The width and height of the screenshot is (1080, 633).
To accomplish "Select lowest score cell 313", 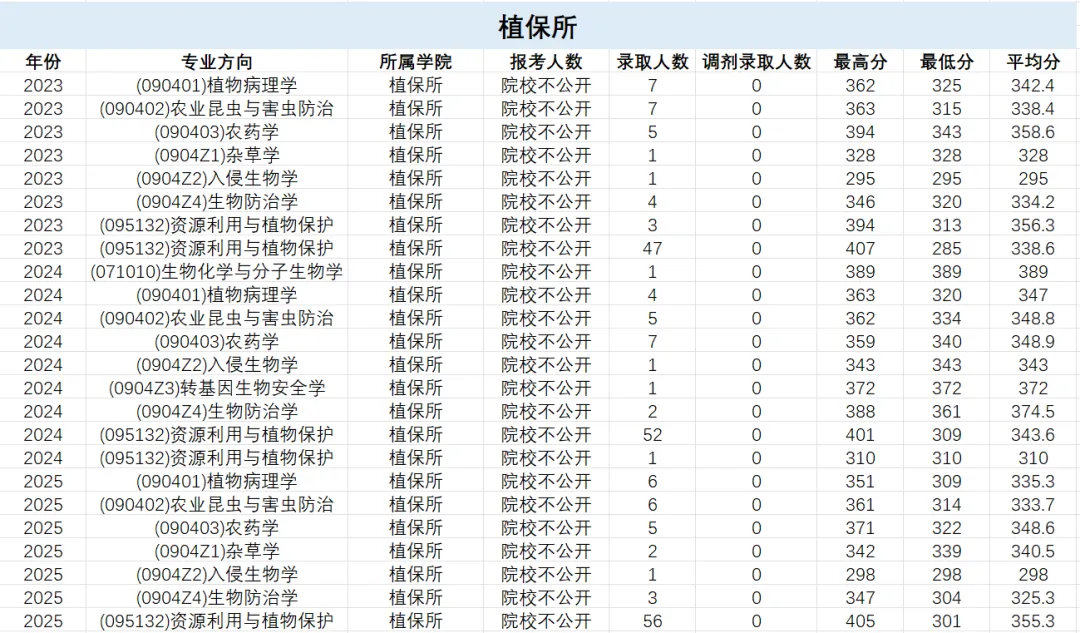I will point(946,225).
